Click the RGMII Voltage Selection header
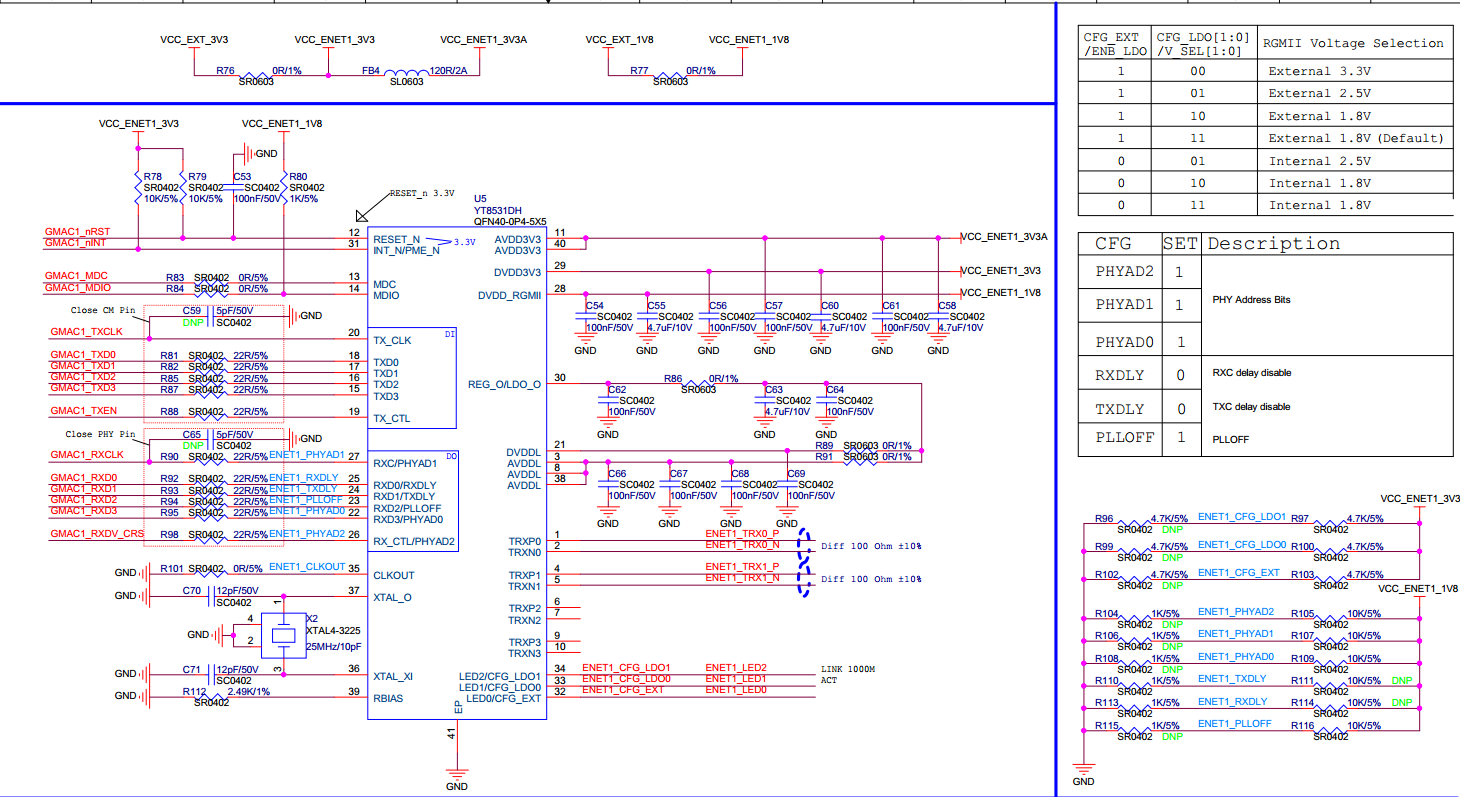 pyautogui.click(x=1354, y=44)
